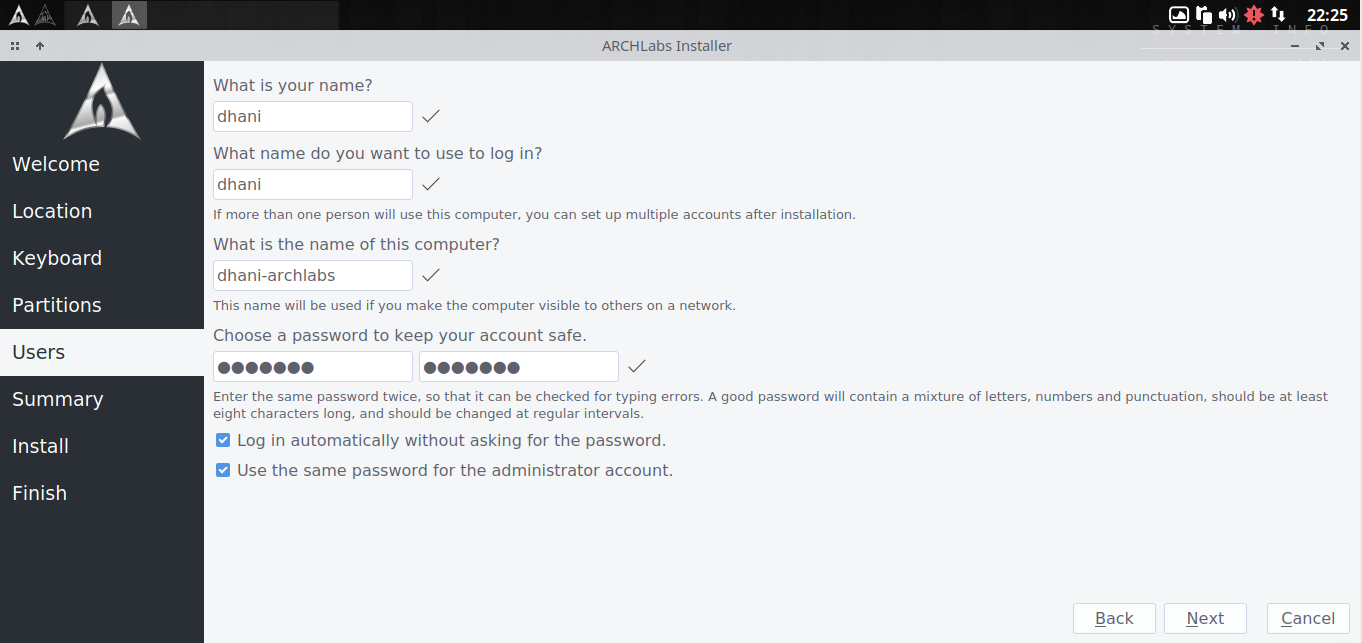Click the screenshot image tray icon
The width and height of the screenshot is (1362, 643).
1179,15
